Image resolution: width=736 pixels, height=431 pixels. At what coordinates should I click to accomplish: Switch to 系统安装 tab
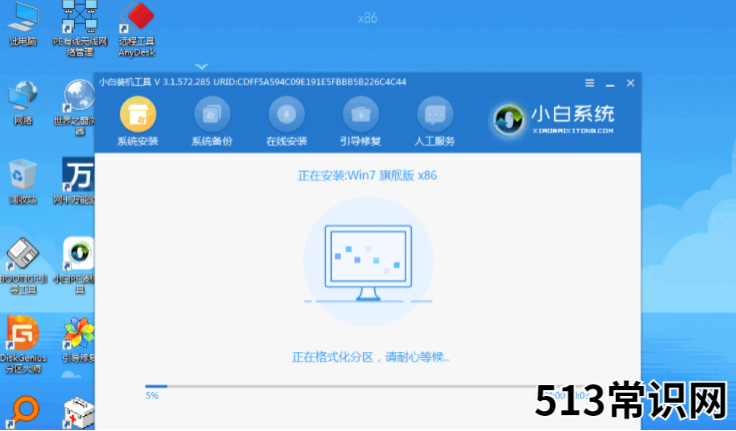coord(138,122)
